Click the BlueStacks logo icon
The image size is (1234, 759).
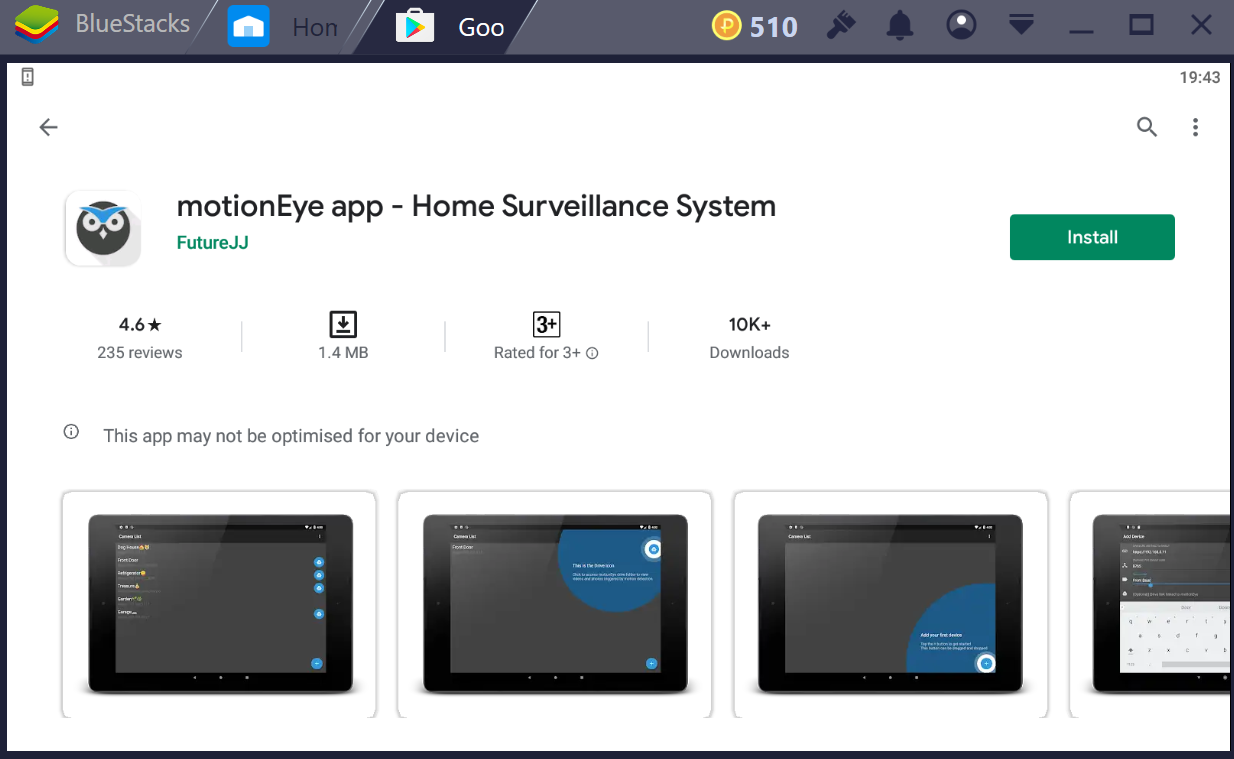(35, 26)
